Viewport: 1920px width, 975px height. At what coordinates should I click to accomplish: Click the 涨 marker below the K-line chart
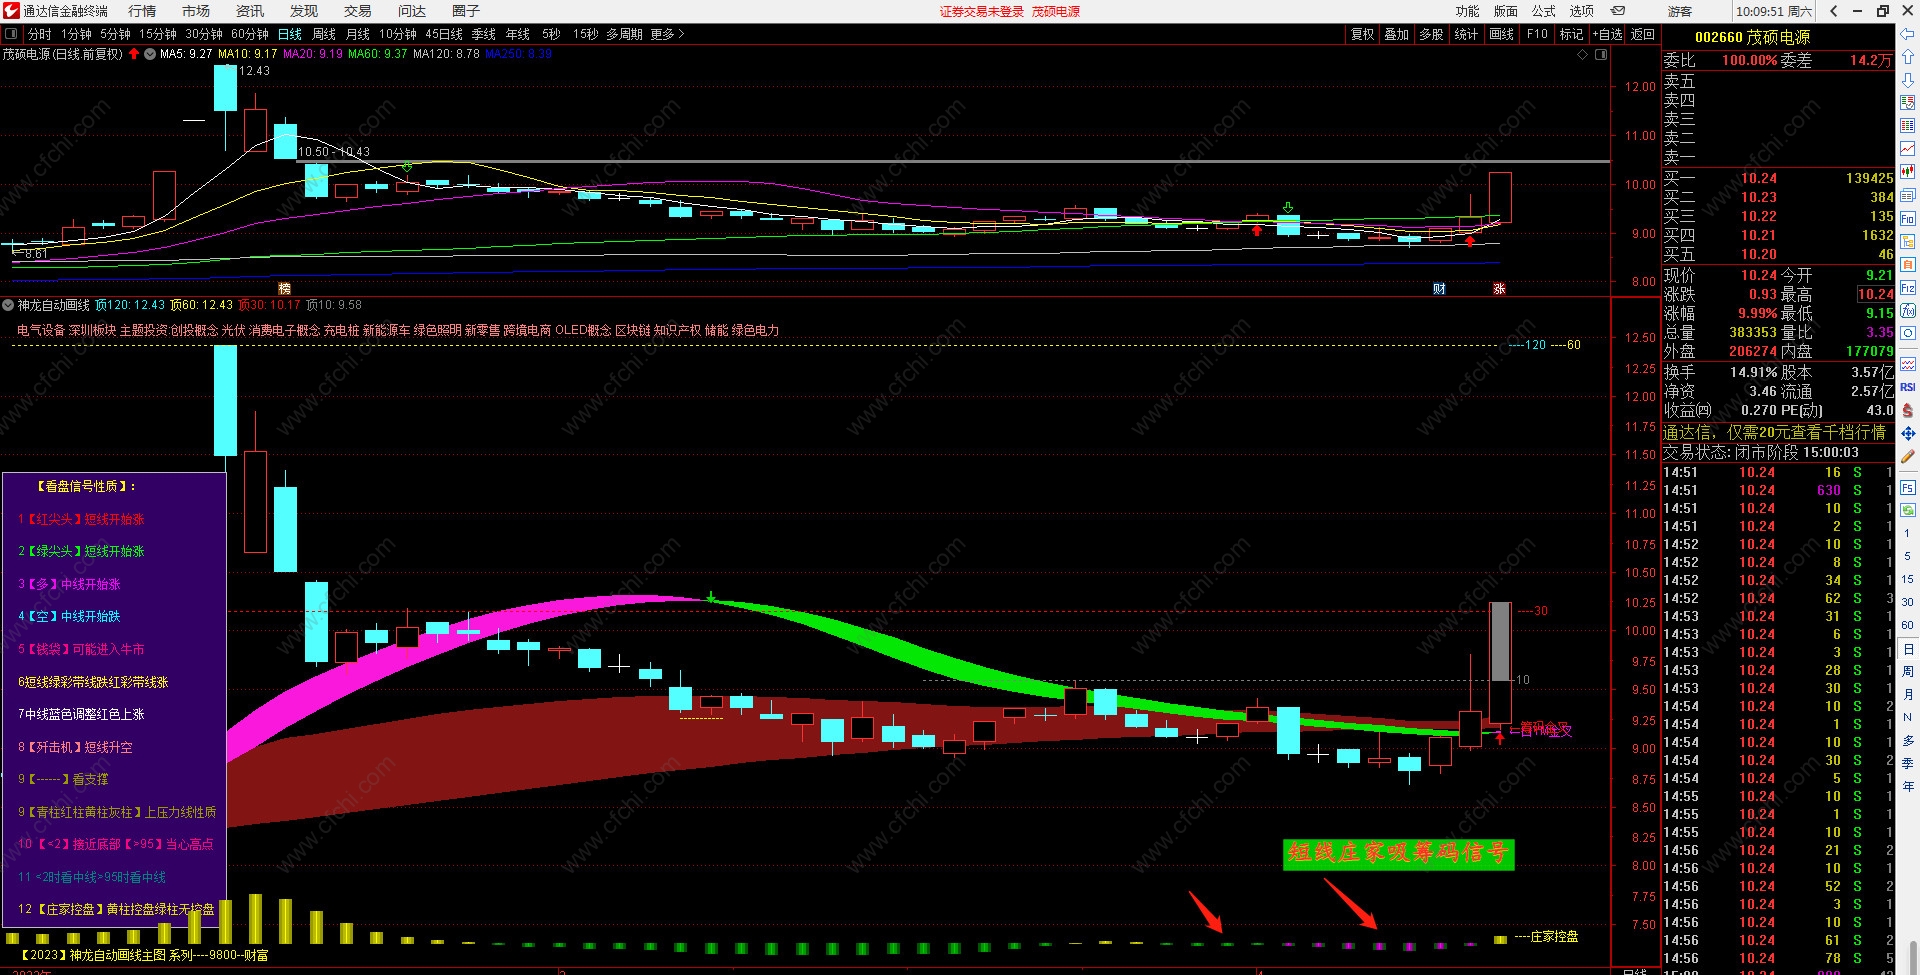pyautogui.click(x=1499, y=288)
